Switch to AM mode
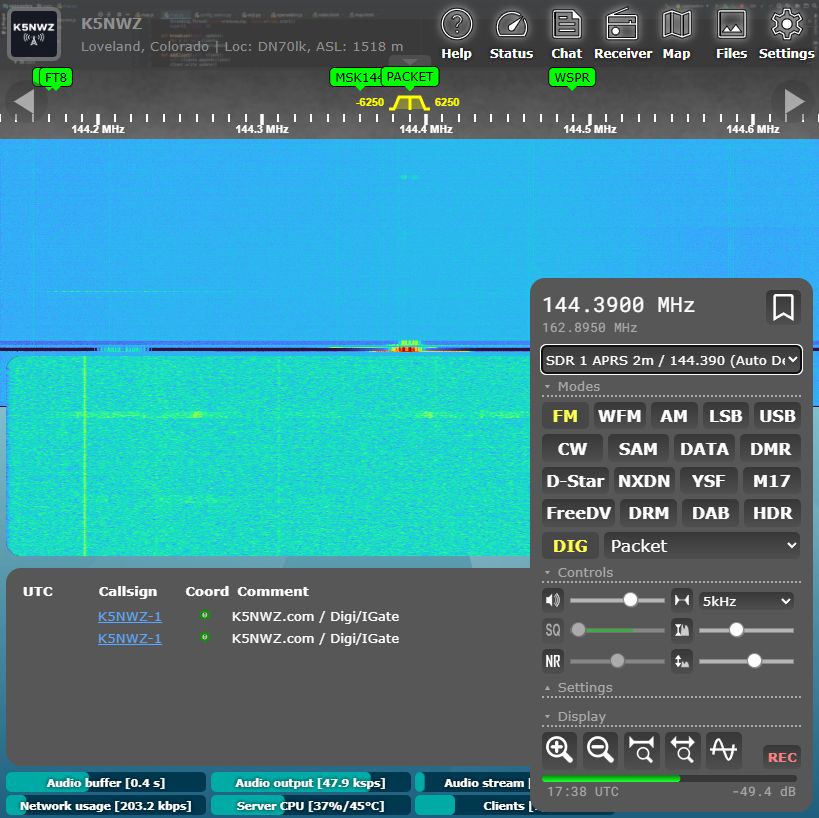 click(x=674, y=416)
